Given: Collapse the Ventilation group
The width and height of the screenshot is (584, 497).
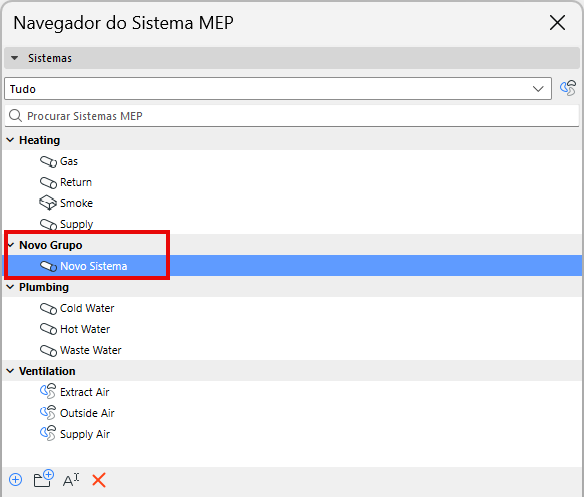Looking at the screenshot, I should click(11, 371).
